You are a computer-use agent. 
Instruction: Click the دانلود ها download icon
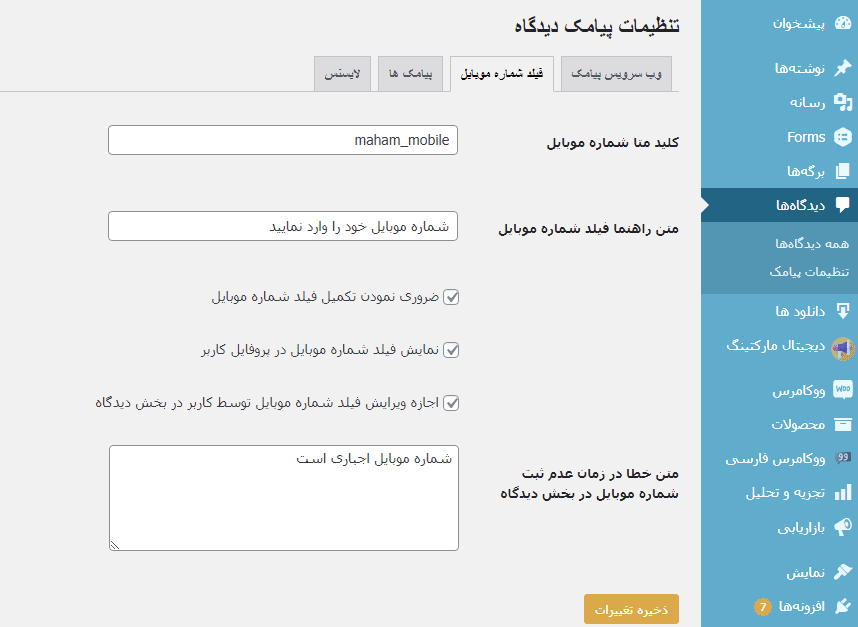tap(843, 311)
